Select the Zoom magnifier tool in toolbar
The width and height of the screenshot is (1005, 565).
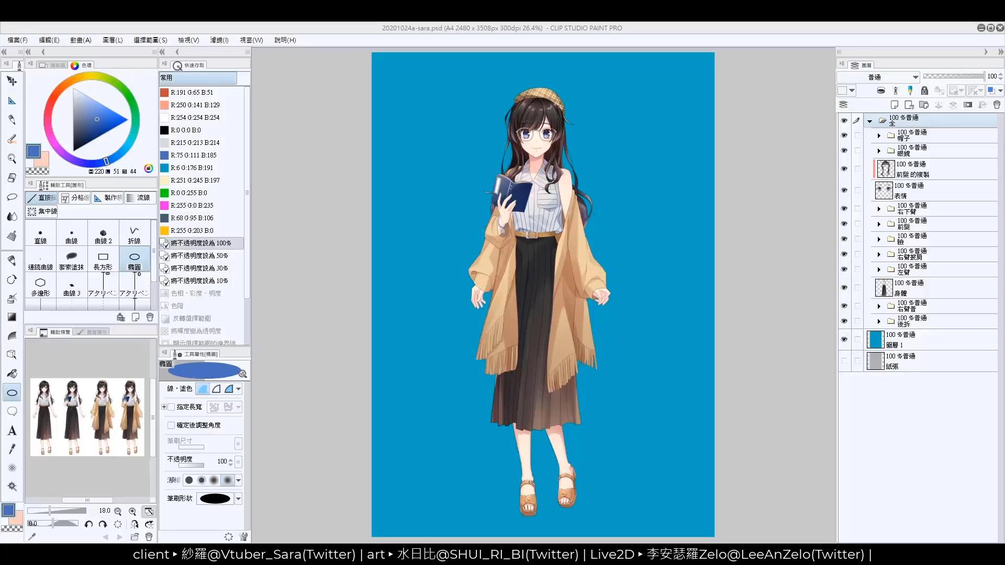[x=12, y=158]
